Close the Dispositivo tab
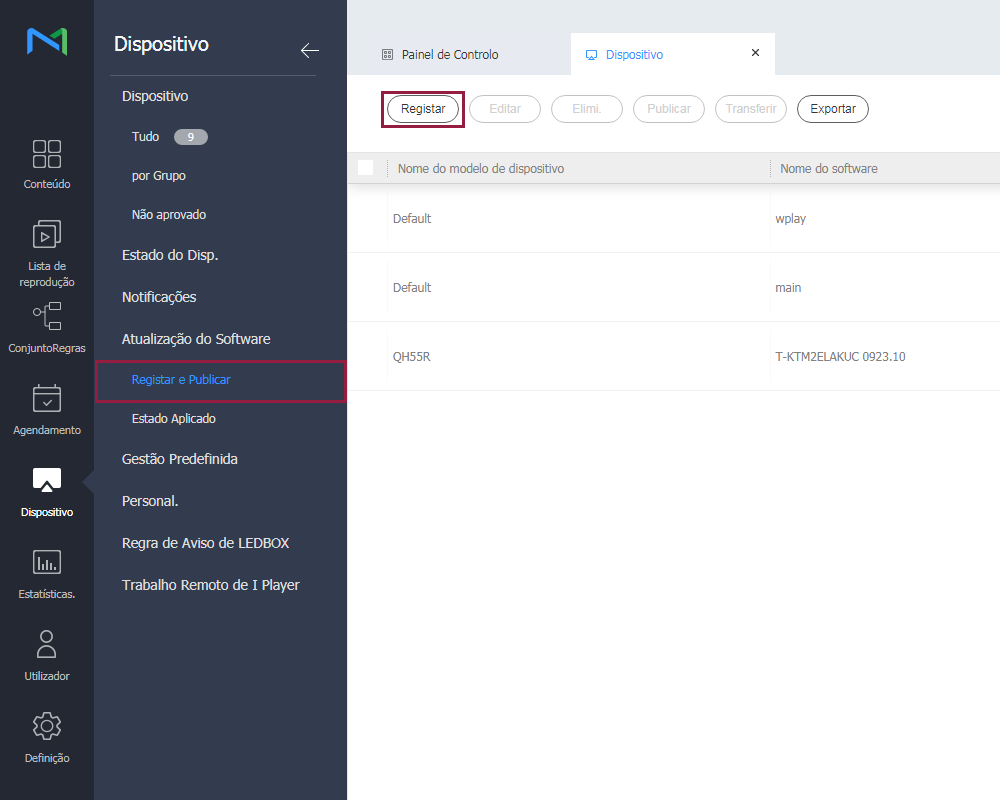This screenshot has height=800, width=1000. click(x=755, y=53)
